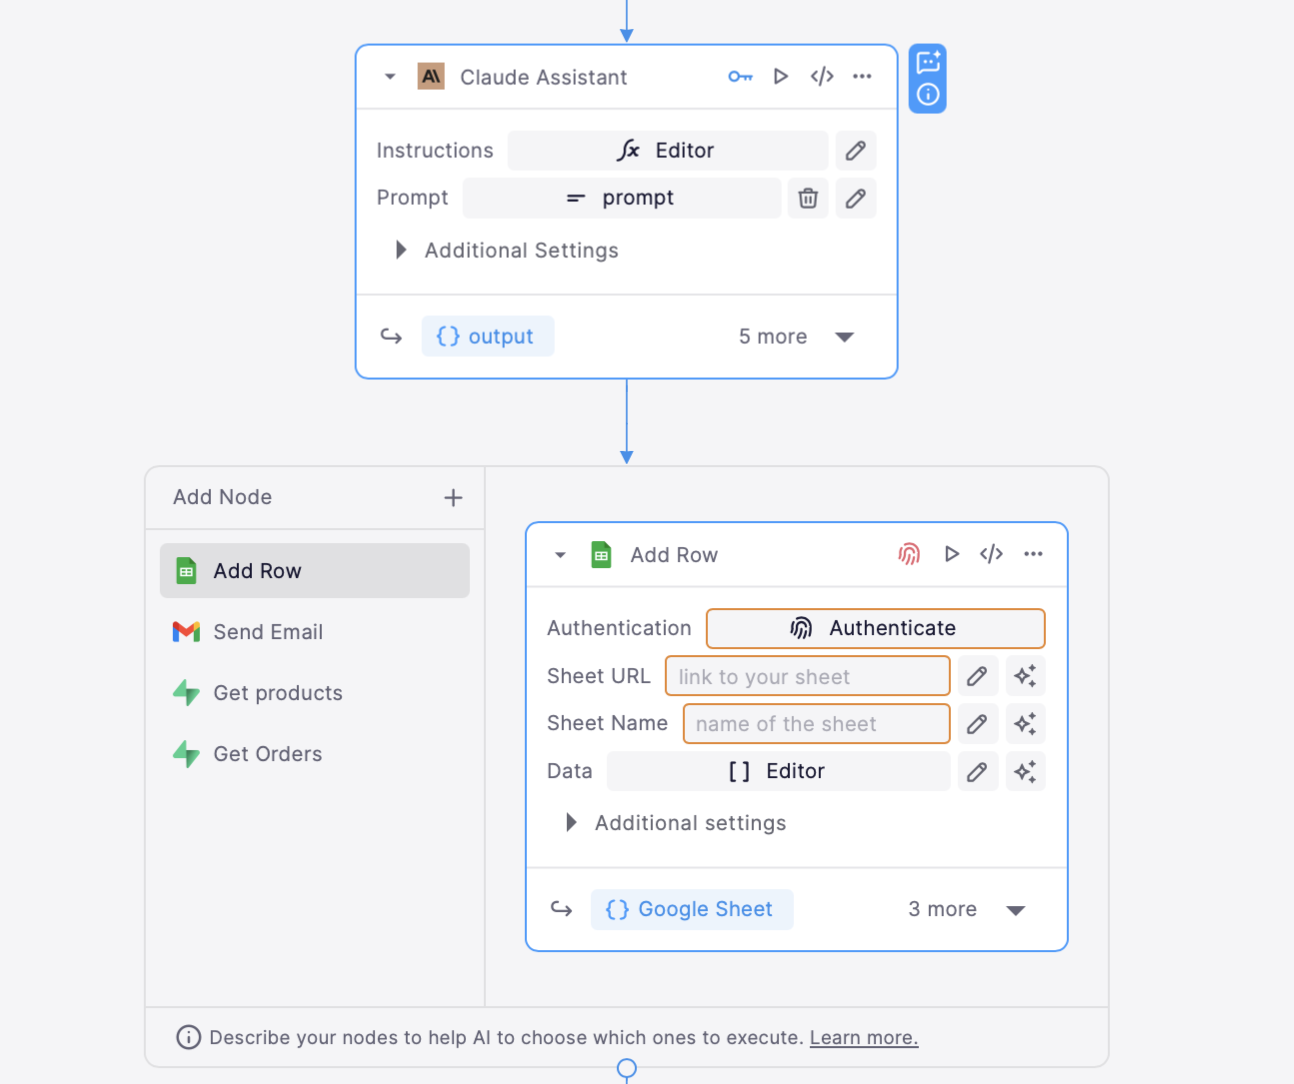Edit Sheet URL with pencil icon

tap(978, 676)
